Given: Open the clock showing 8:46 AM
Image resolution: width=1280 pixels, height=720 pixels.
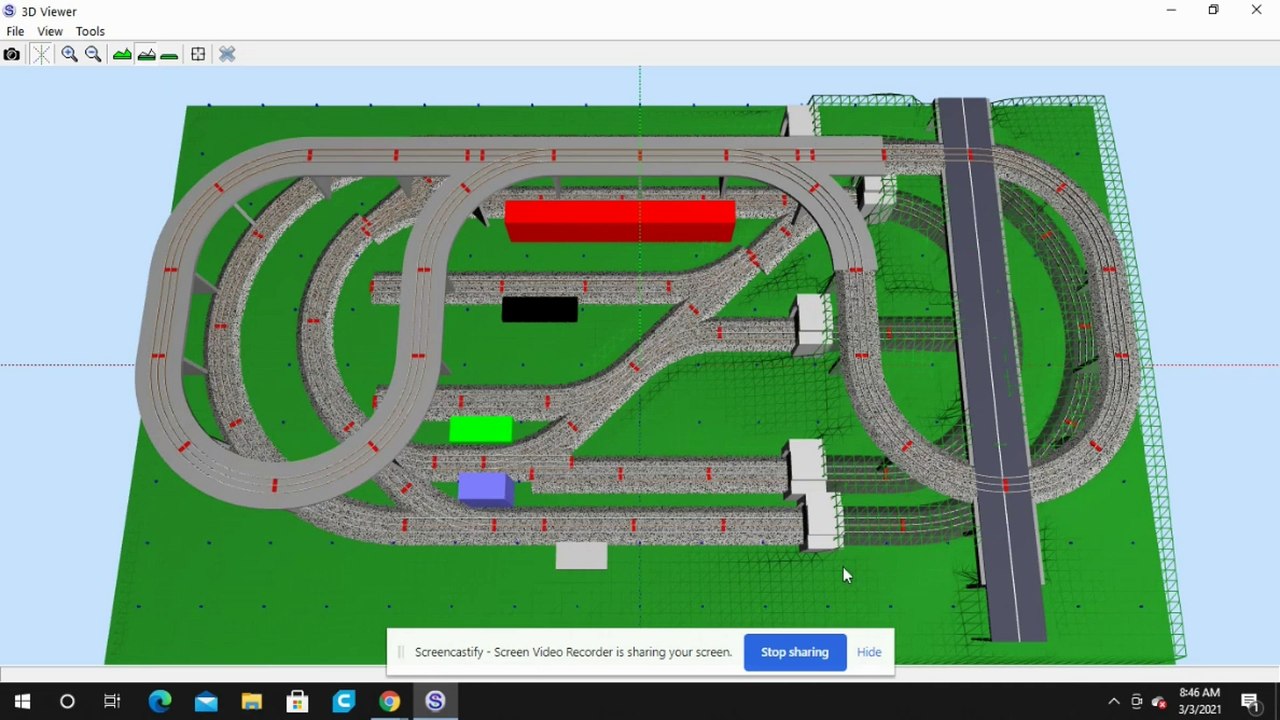Looking at the screenshot, I should point(1200,701).
